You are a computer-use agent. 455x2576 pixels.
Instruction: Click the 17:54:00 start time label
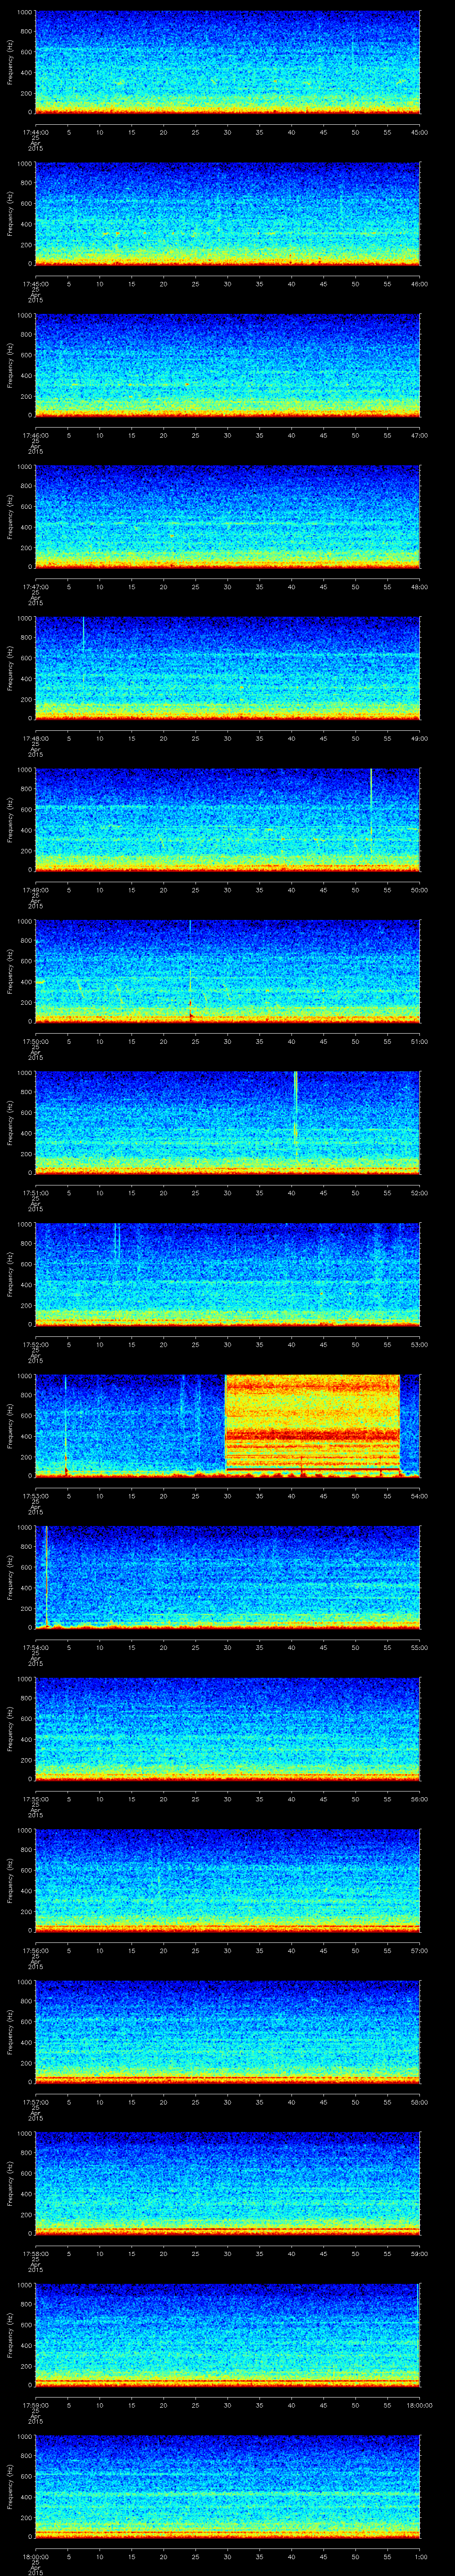(35, 1647)
